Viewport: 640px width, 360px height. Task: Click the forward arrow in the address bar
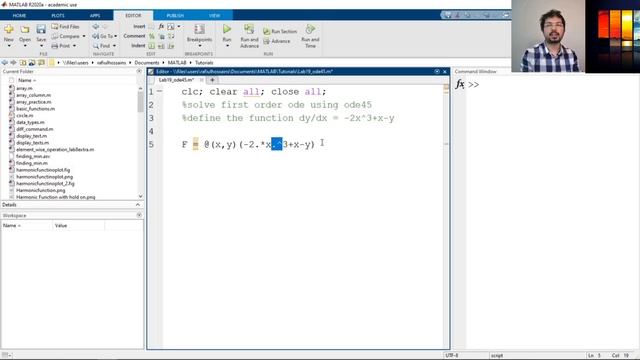(13, 63)
